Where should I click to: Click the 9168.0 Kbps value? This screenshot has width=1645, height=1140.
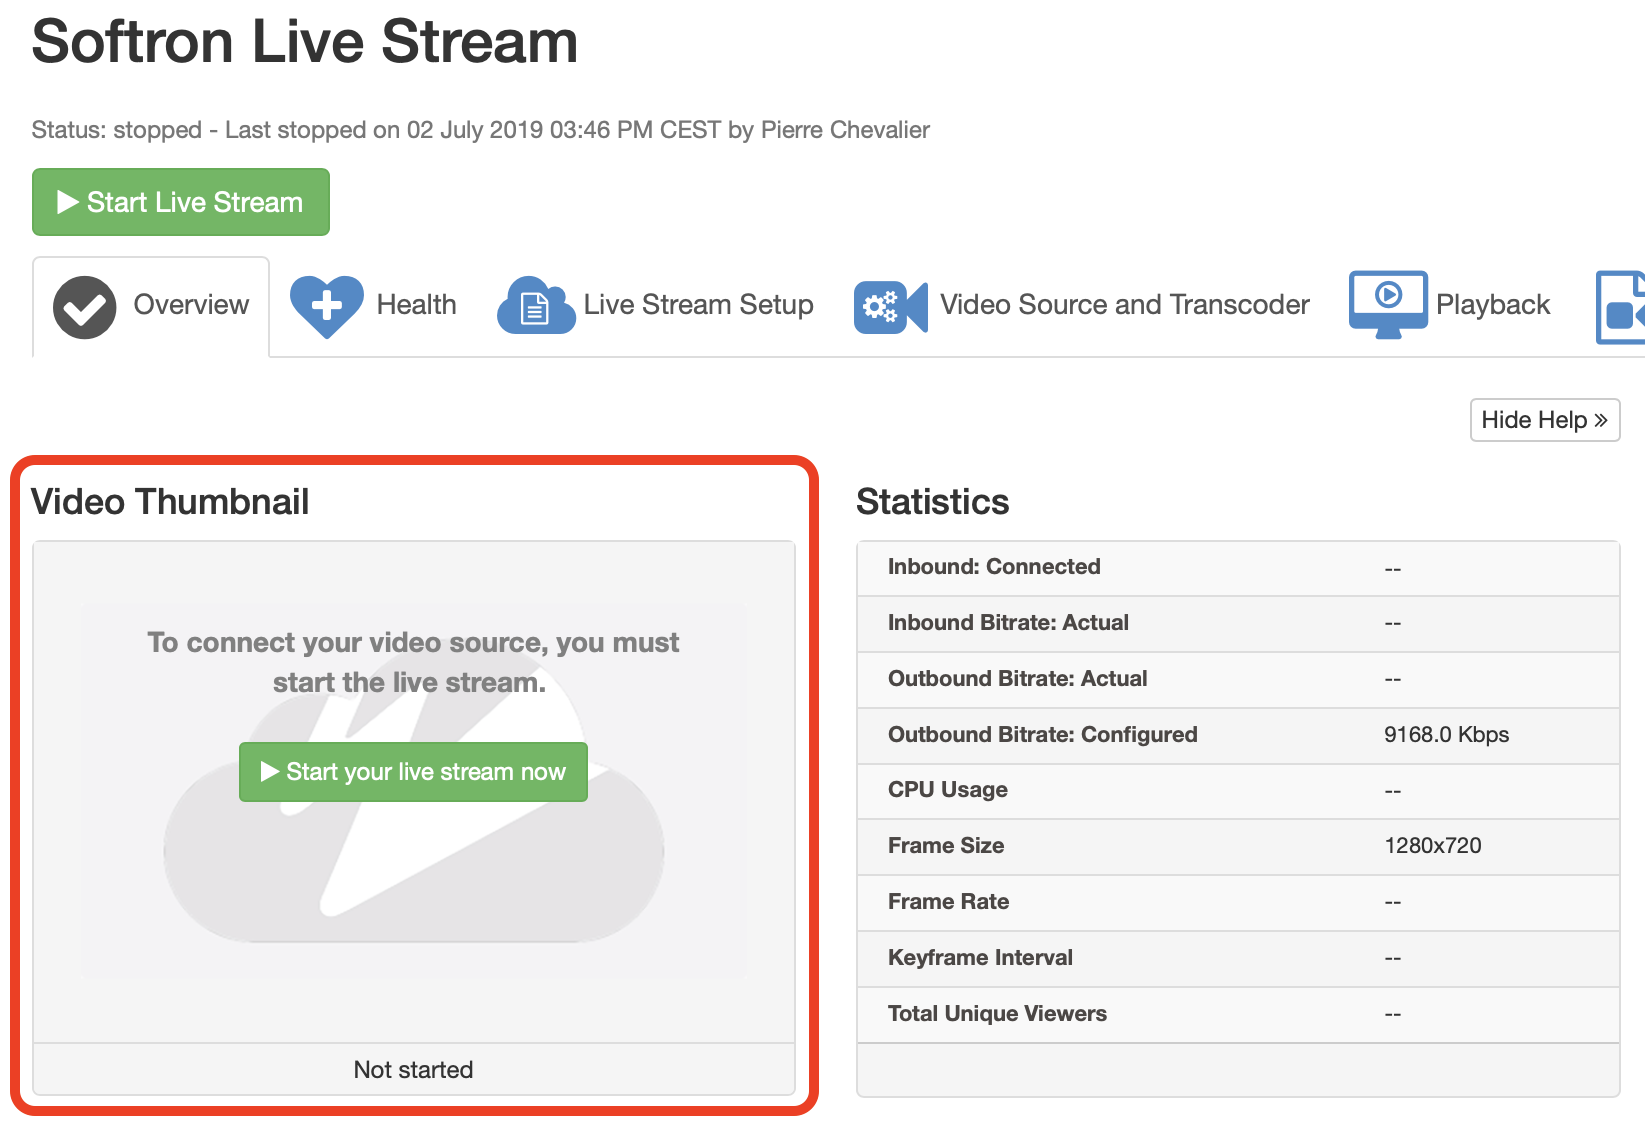[1446, 735]
